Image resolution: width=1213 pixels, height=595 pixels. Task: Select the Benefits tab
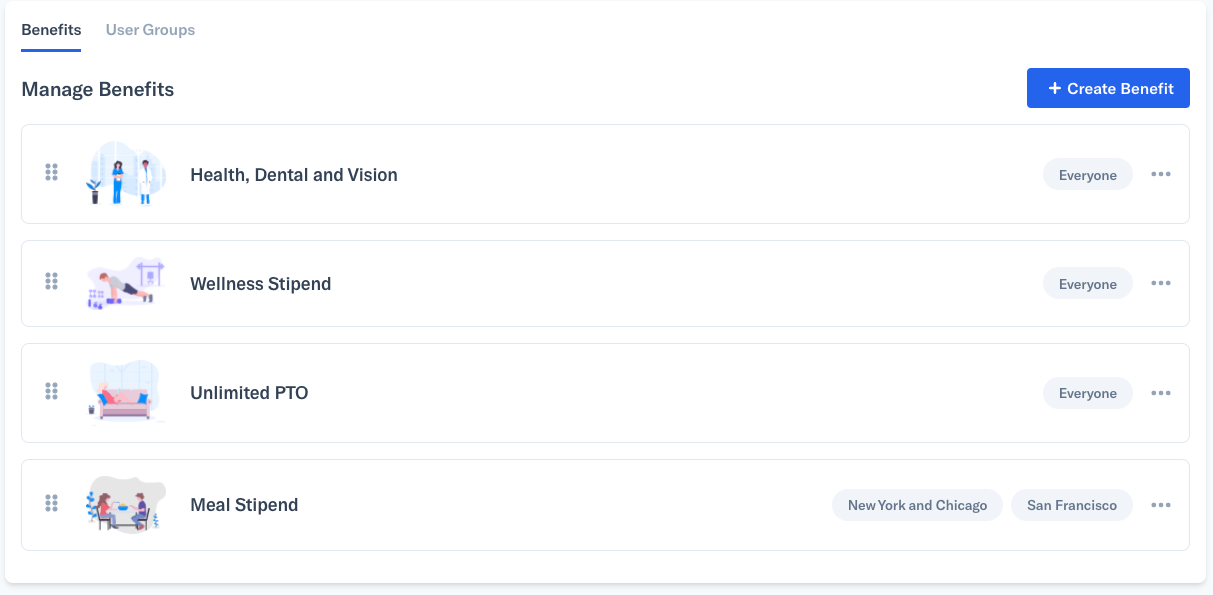click(51, 30)
